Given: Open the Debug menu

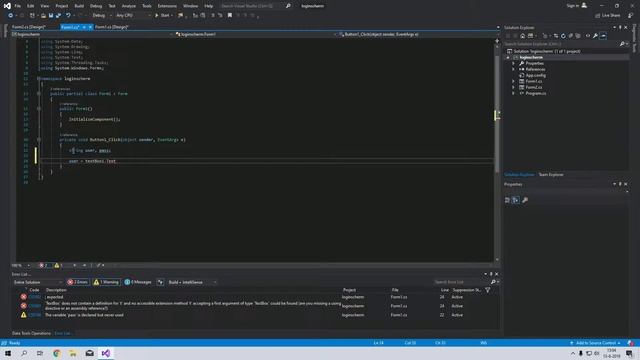Looking at the screenshot, I should (96, 6).
